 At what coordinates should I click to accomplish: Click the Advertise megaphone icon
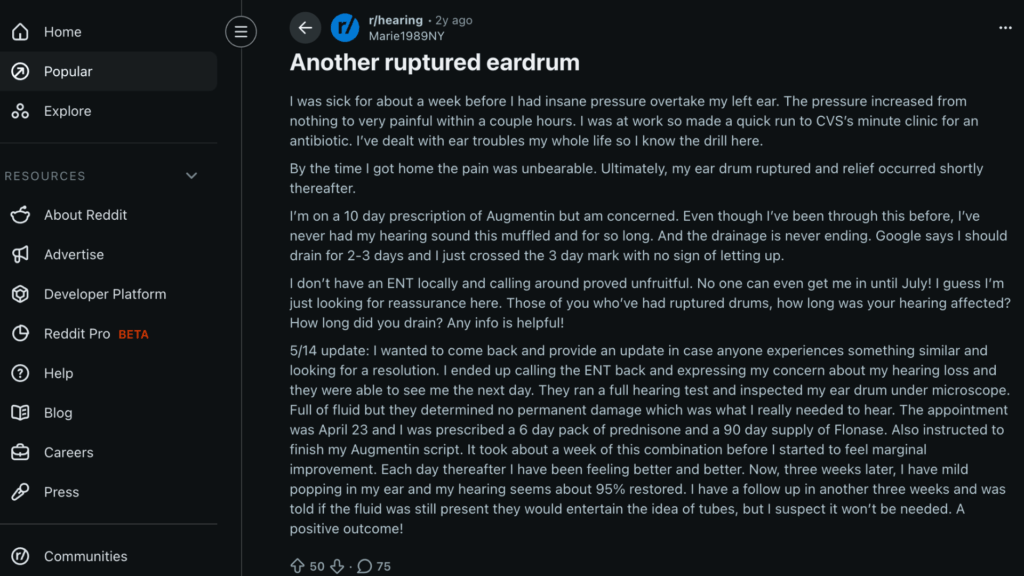click(x=20, y=255)
